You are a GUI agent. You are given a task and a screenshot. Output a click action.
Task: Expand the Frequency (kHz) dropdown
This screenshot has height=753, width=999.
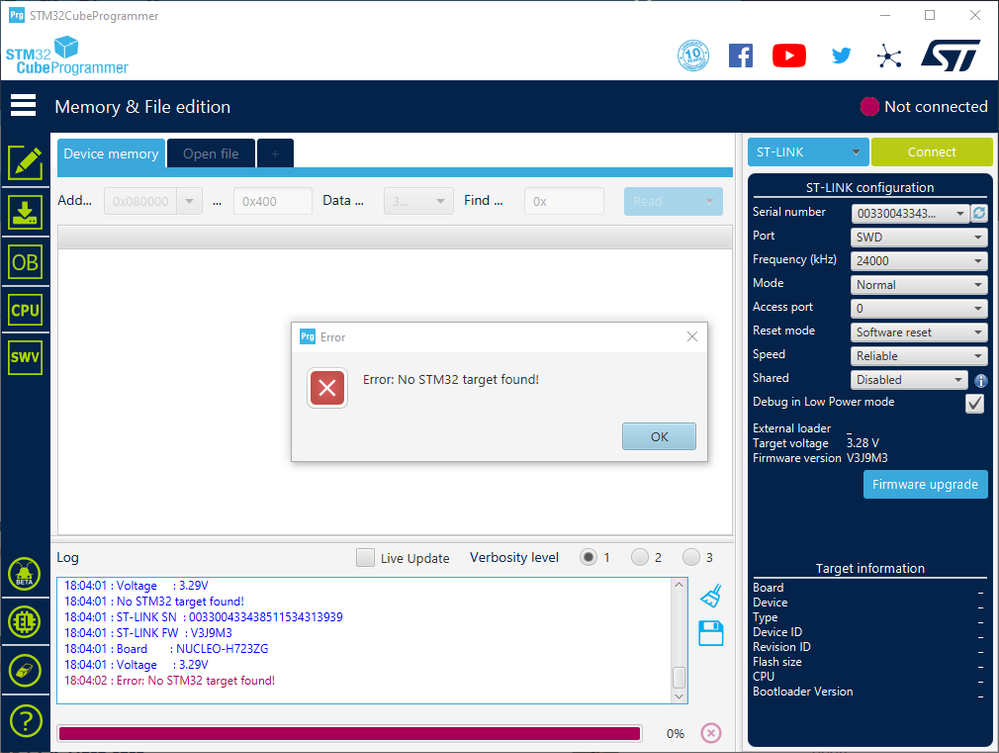[919, 261]
